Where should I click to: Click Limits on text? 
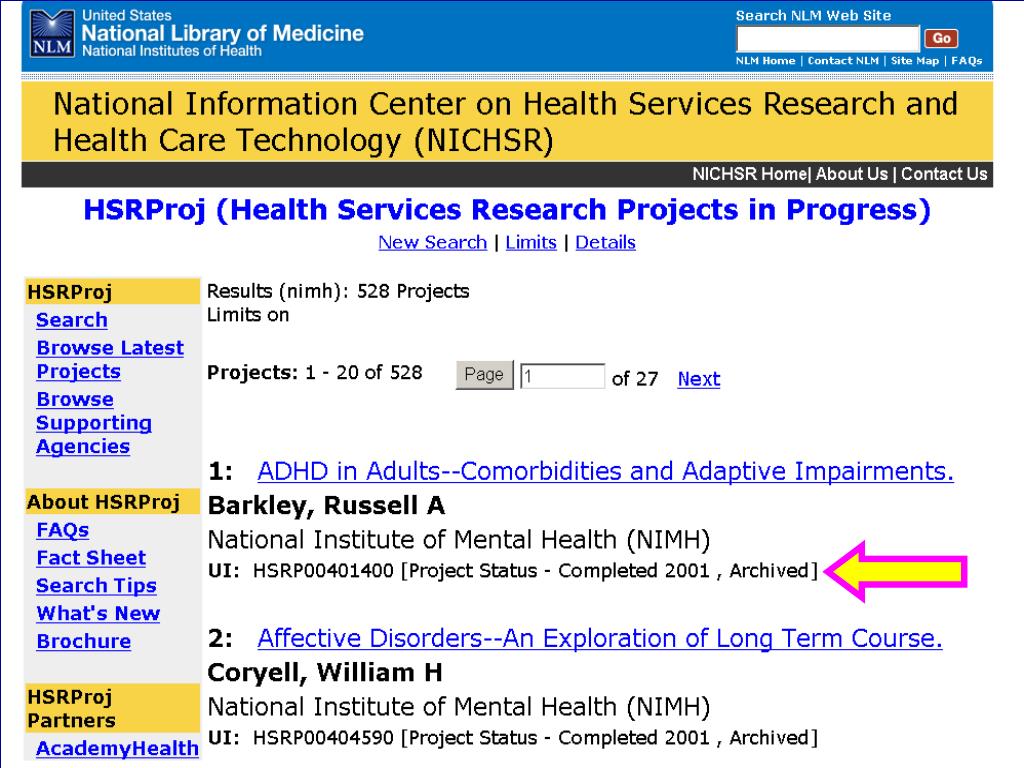click(x=248, y=315)
